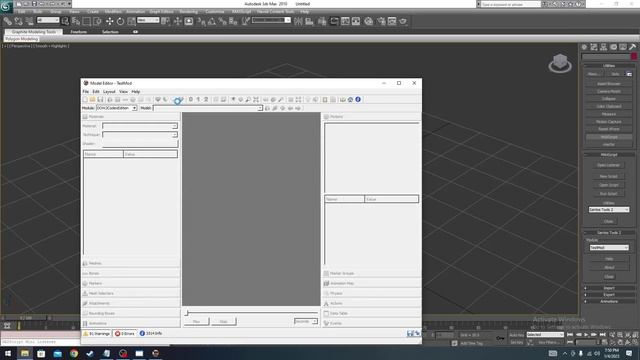This screenshot has height=360, width=640.
Task: Open the Seconds time unit dropdown
Action: point(306,322)
